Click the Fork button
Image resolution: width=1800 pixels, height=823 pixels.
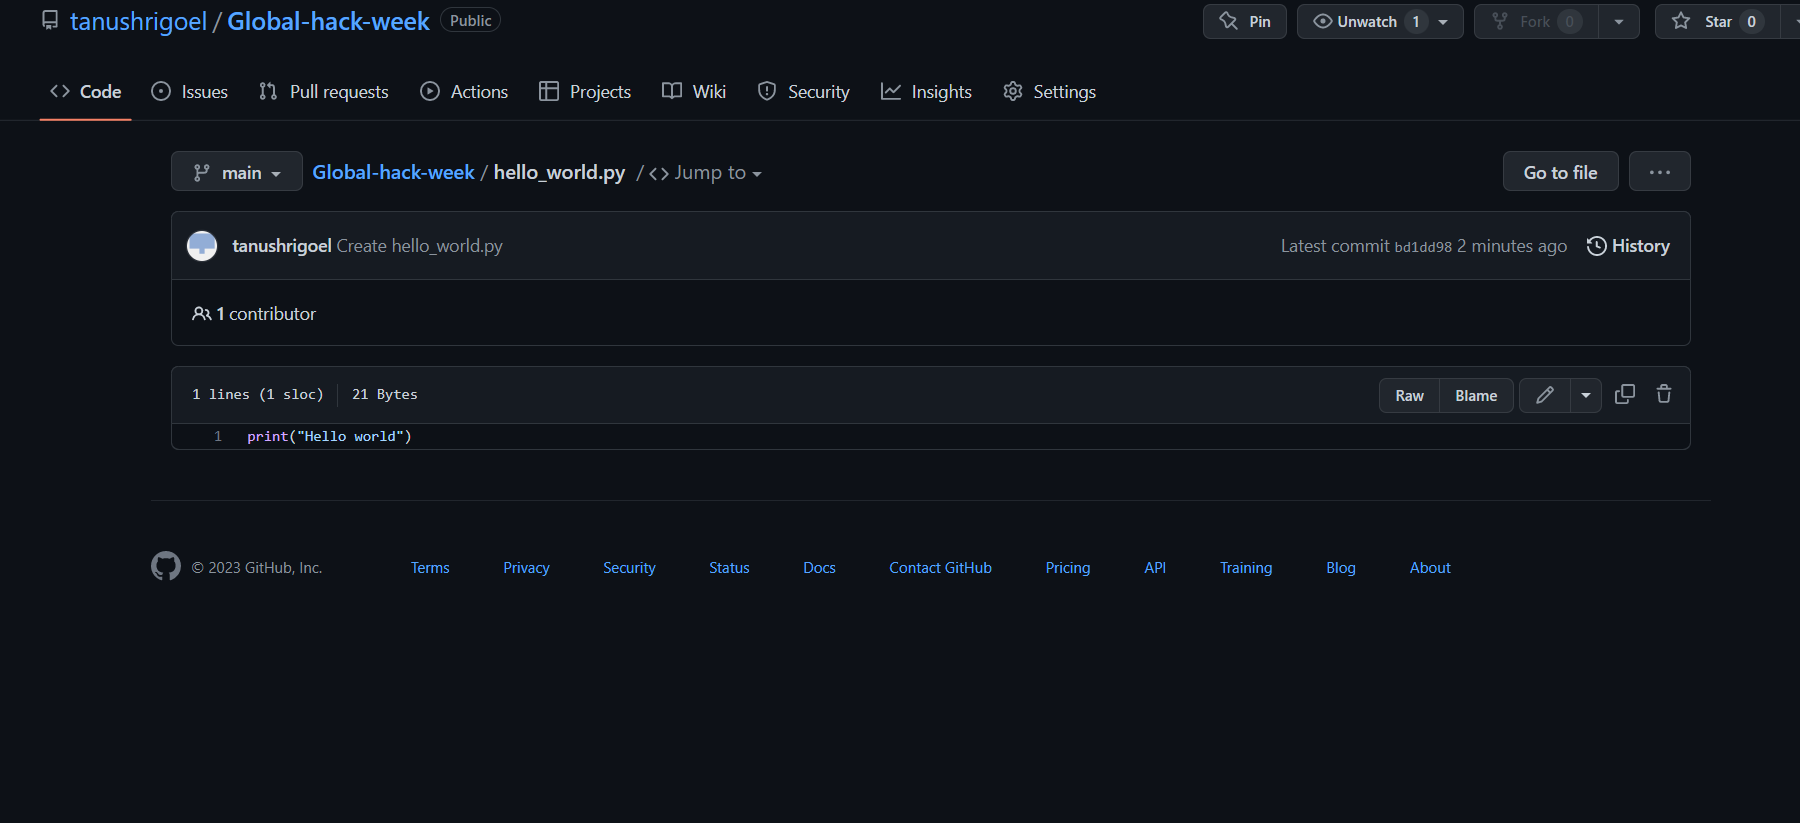point(1536,22)
